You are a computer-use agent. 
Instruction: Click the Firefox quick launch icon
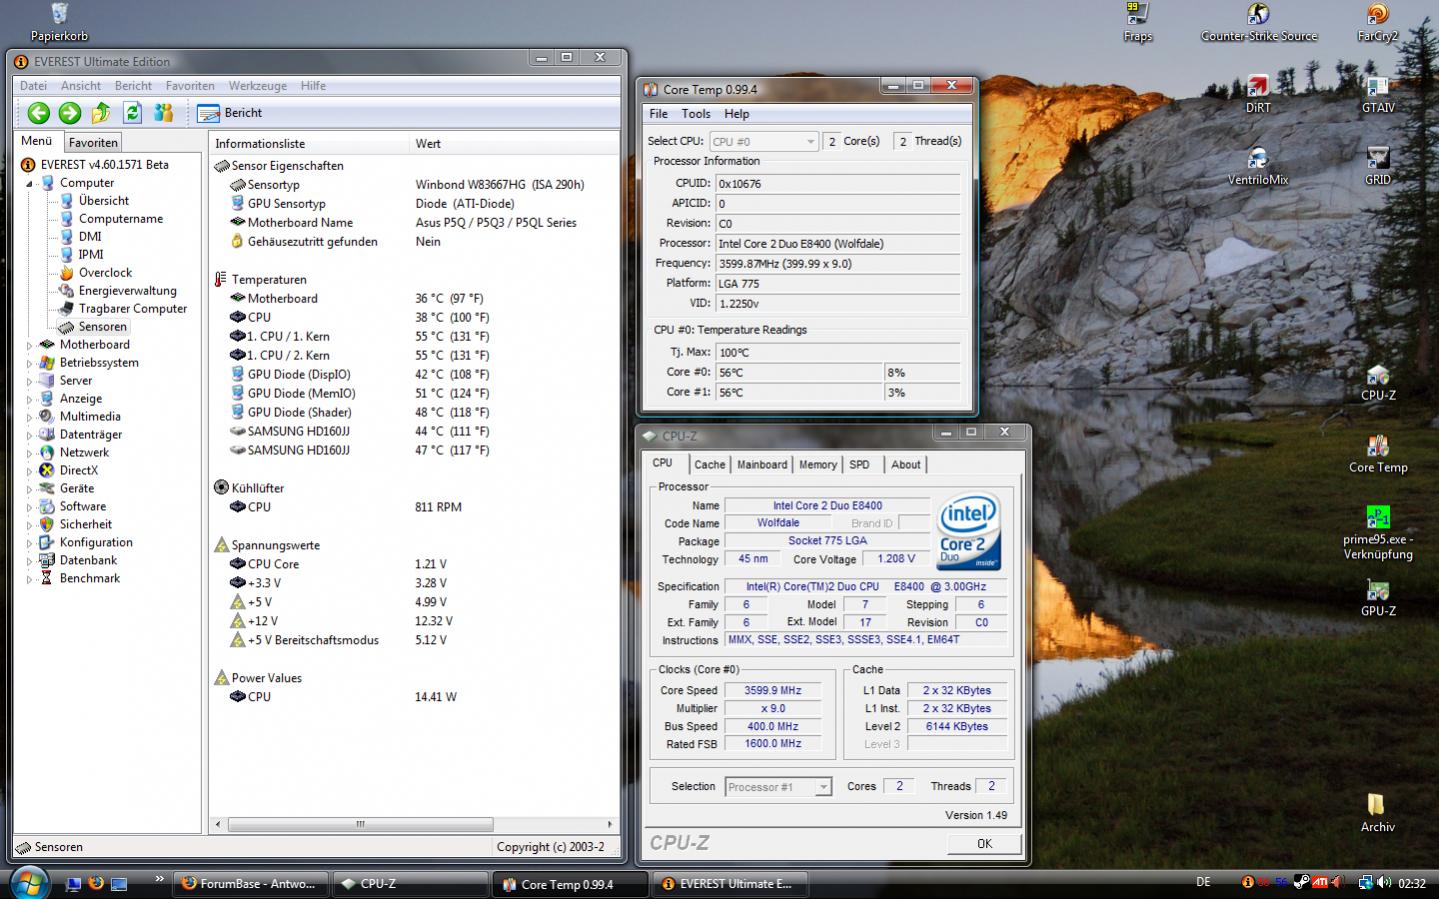tap(96, 883)
